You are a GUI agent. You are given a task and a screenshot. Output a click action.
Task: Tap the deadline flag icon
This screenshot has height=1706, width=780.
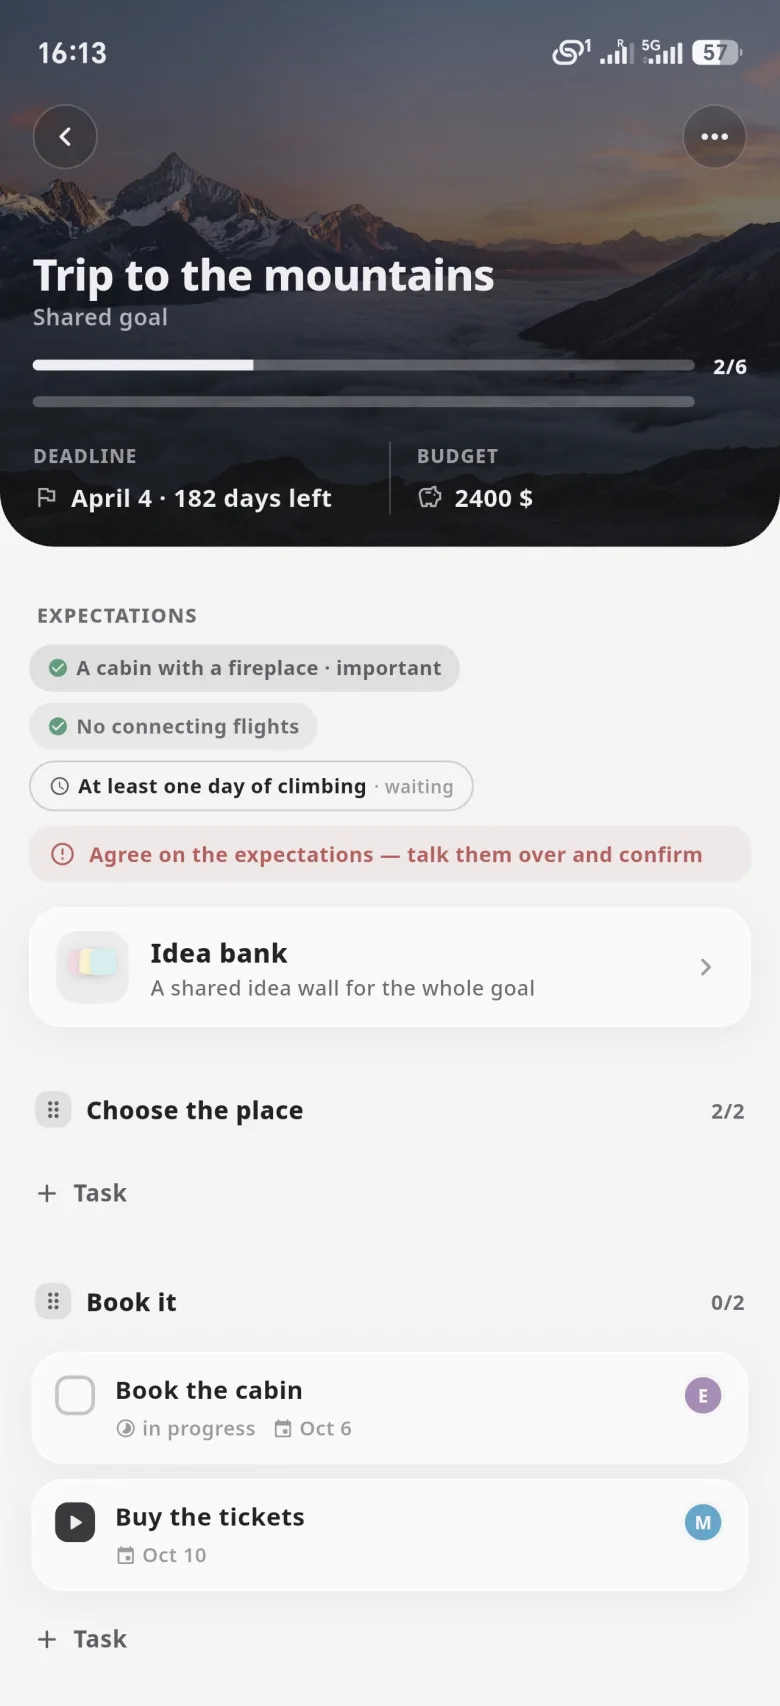point(46,498)
